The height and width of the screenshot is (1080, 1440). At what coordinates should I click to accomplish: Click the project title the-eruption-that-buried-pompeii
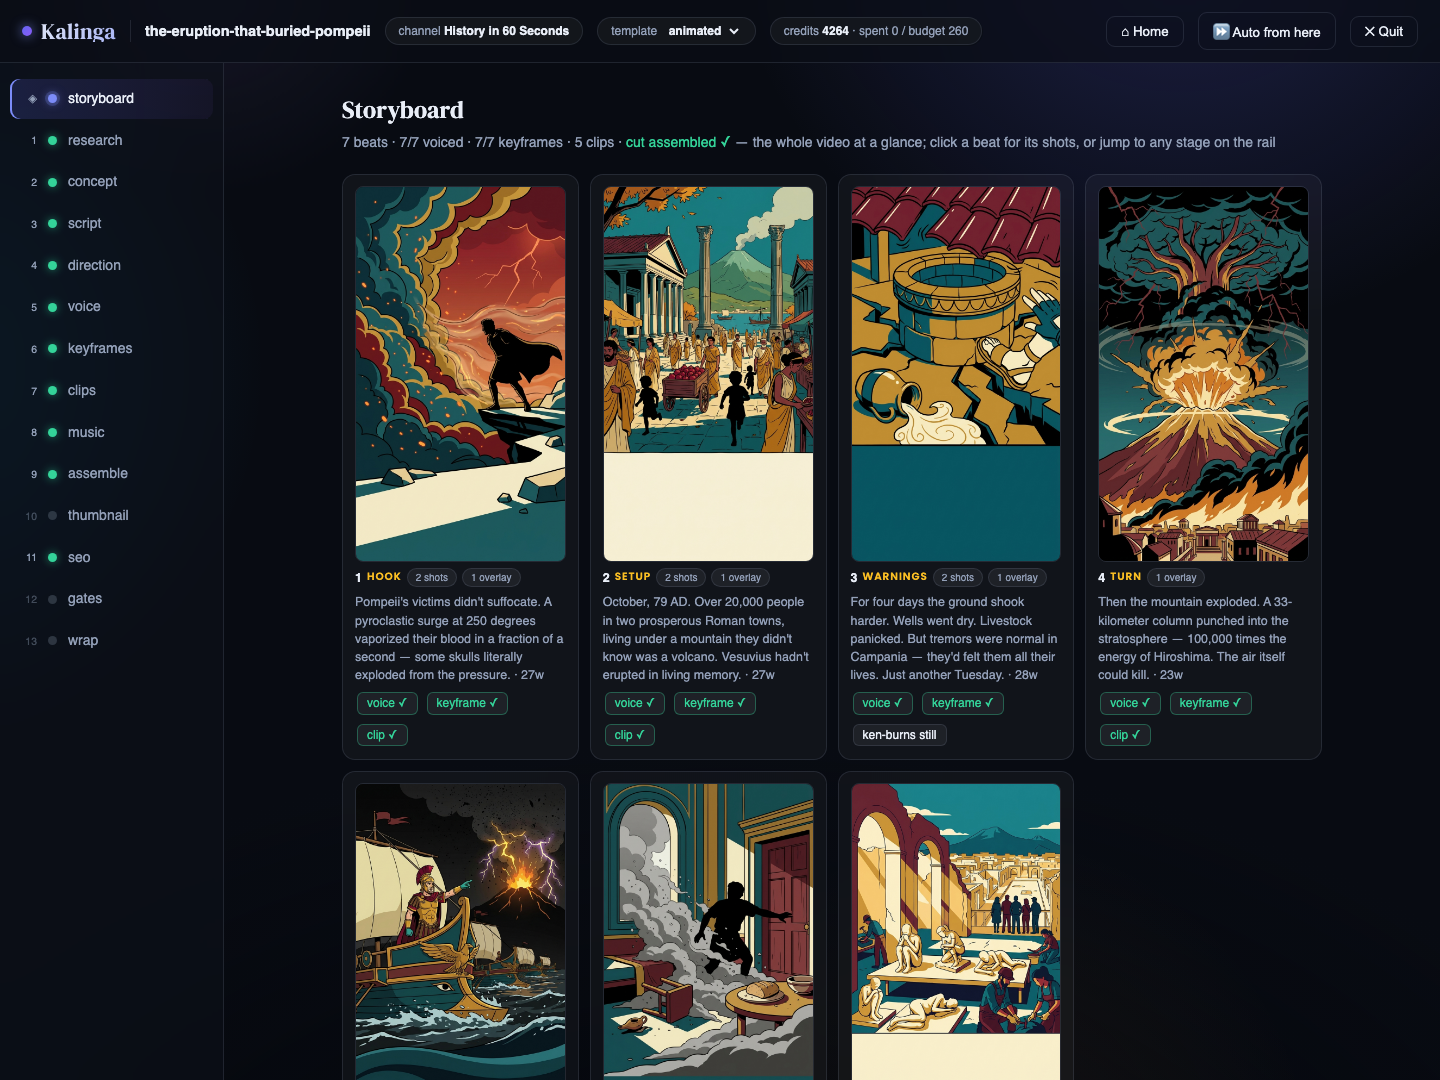257,31
